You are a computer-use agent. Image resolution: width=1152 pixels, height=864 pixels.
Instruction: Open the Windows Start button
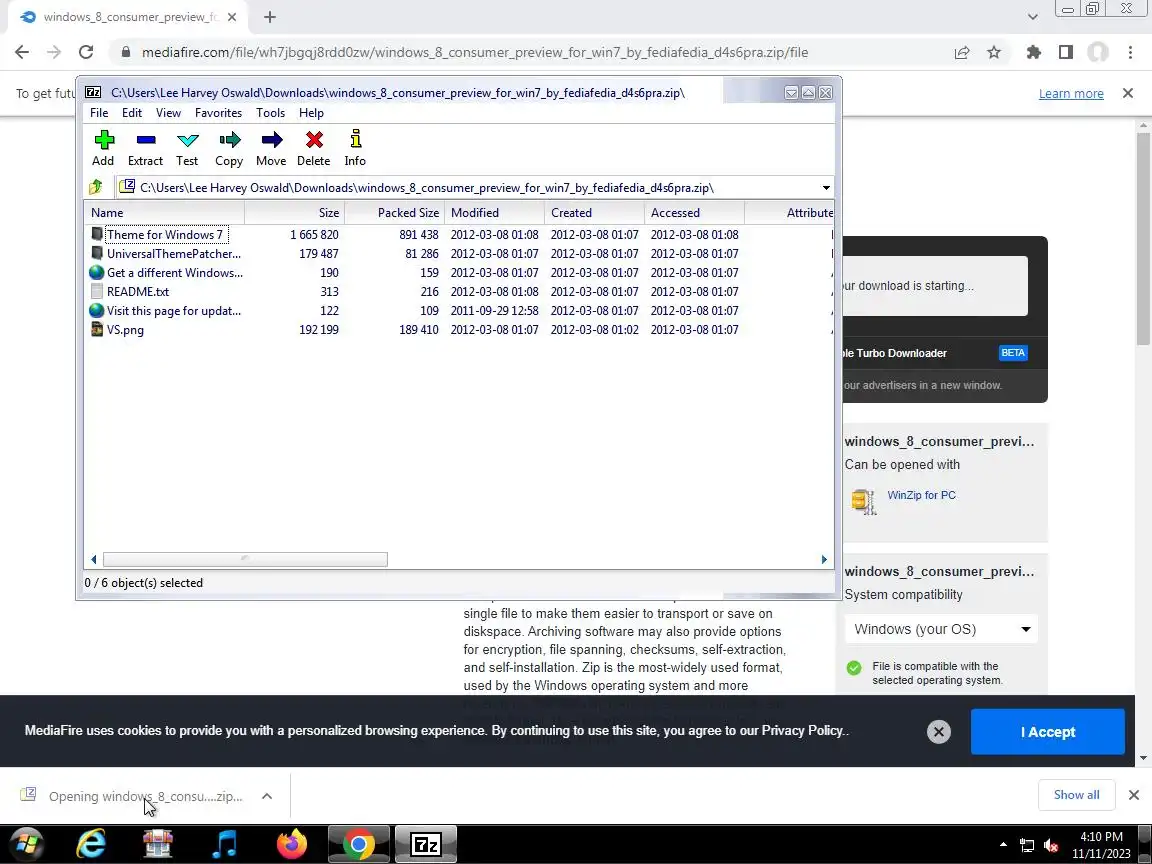pos(28,844)
